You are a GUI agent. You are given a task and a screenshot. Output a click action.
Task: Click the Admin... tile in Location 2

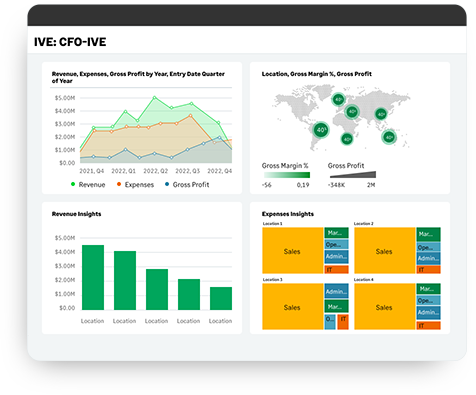[x=429, y=259]
